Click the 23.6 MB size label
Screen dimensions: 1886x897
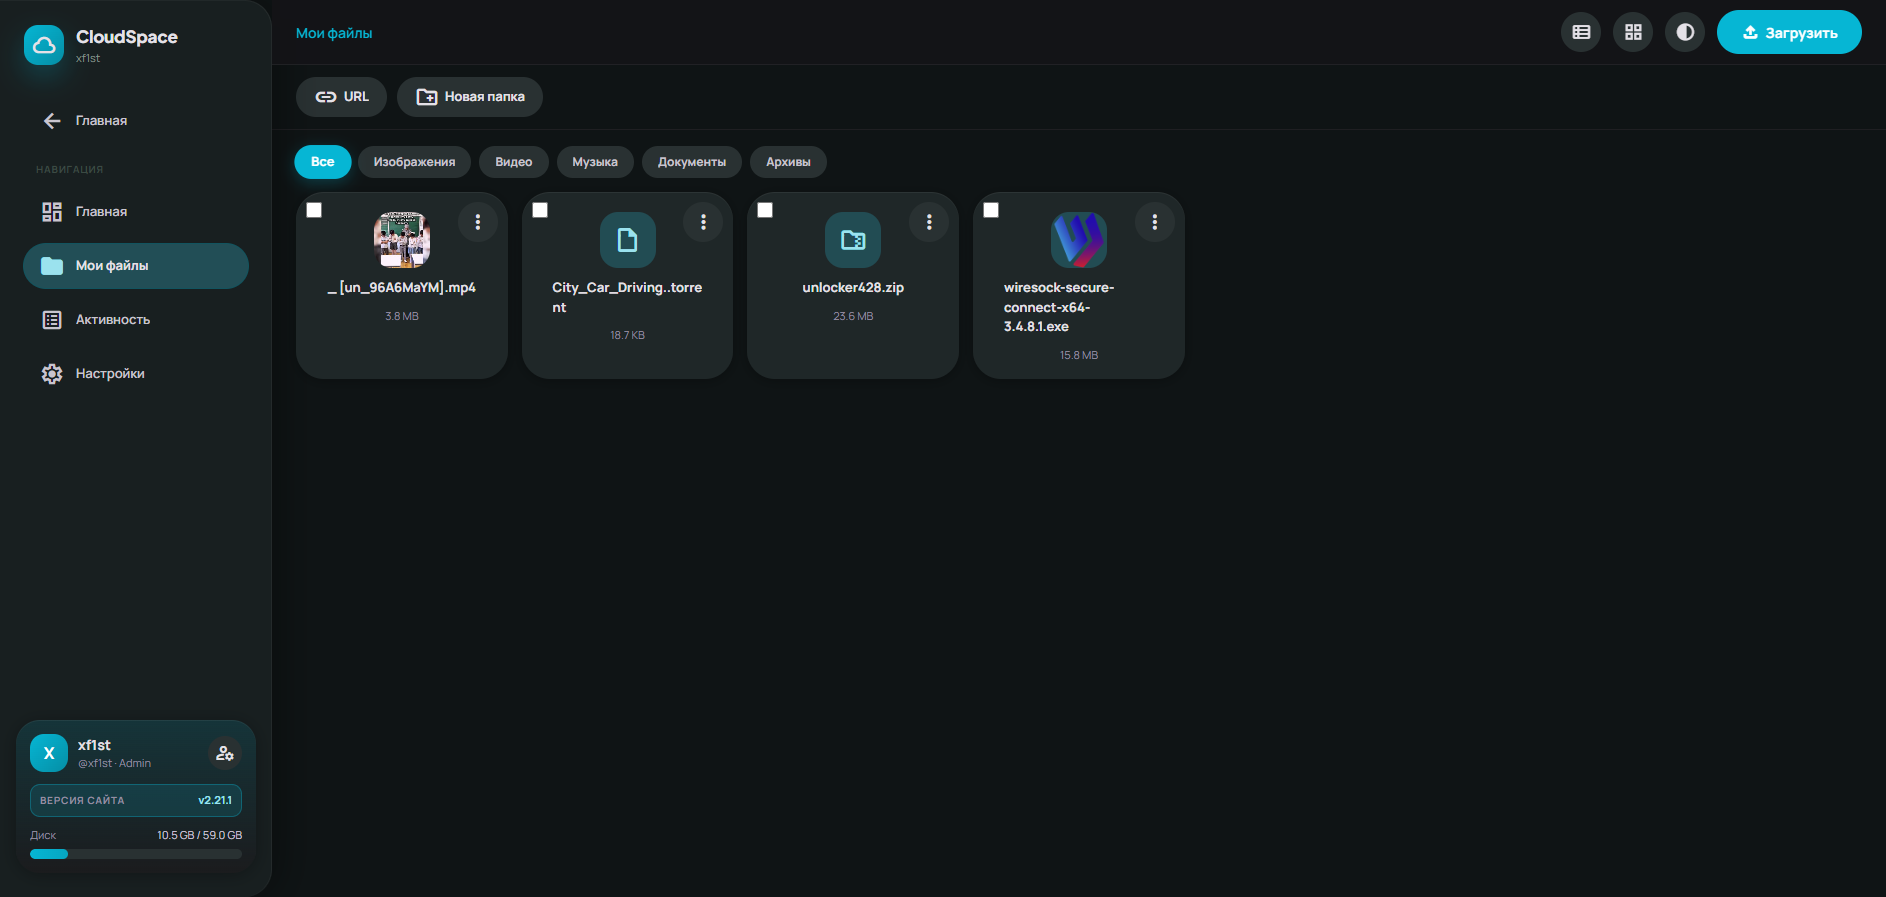(x=853, y=316)
